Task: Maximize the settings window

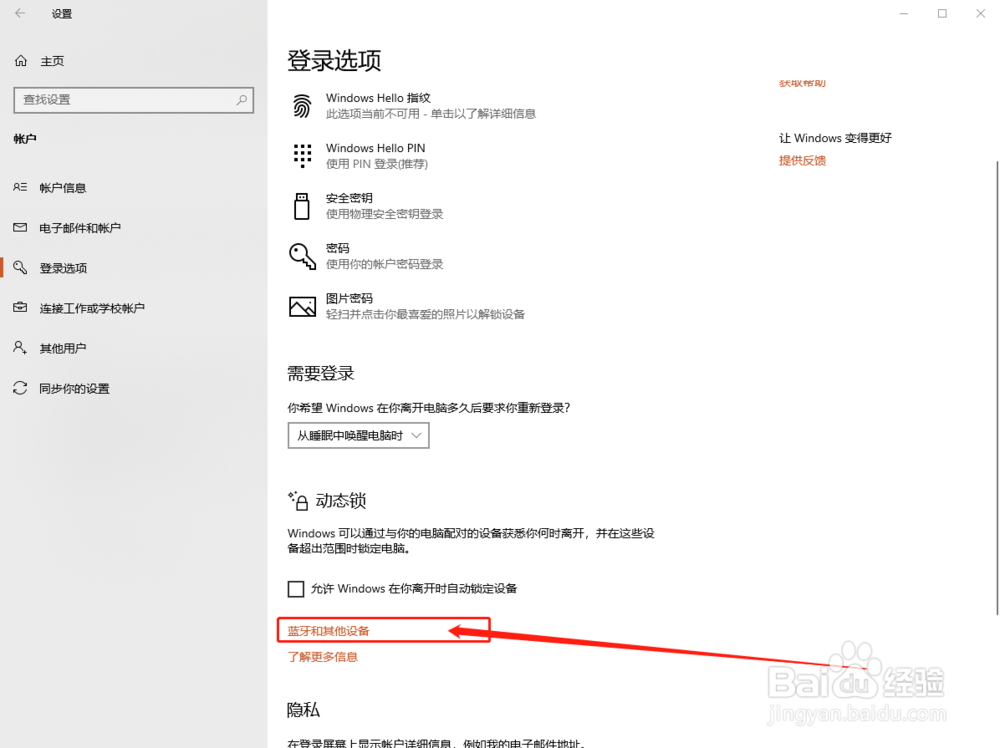Action: point(942,13)
